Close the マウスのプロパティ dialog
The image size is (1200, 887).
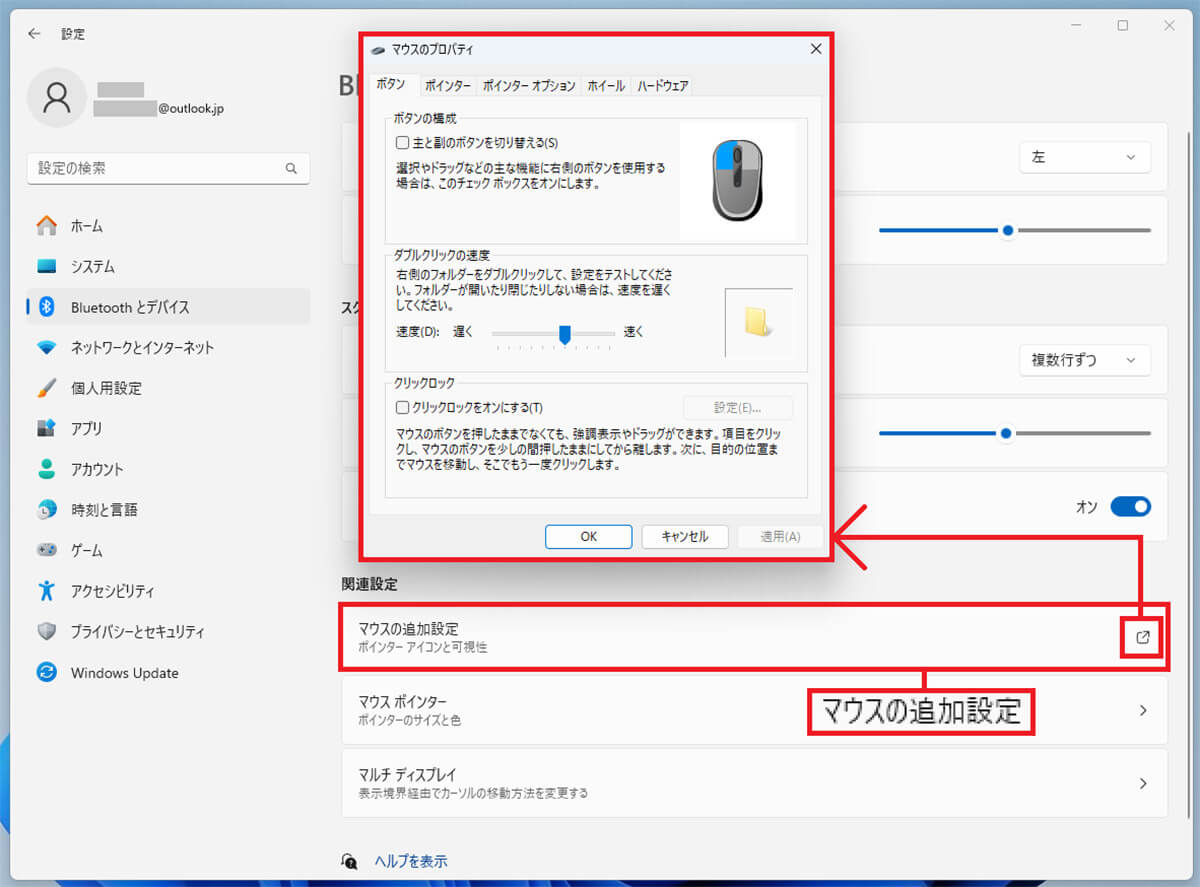click(816, 48)
